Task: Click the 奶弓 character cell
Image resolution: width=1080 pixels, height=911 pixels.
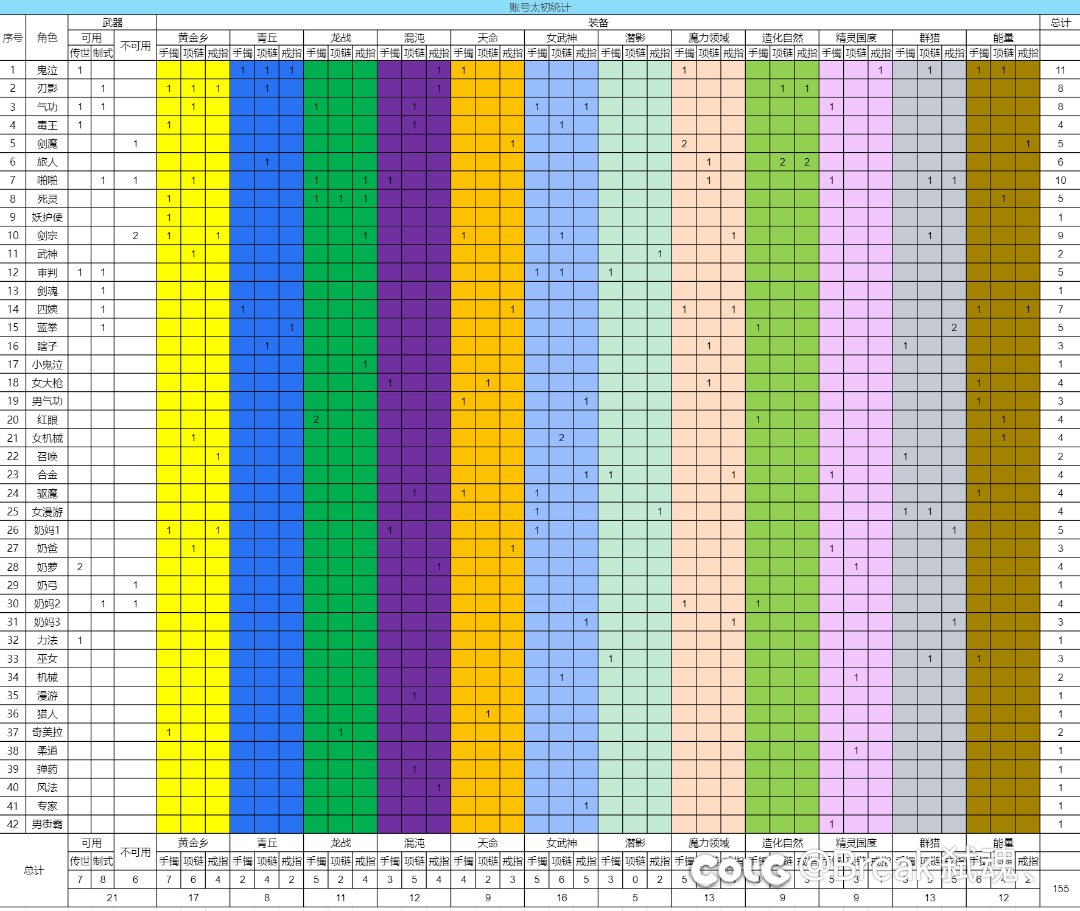Action: 47,585
